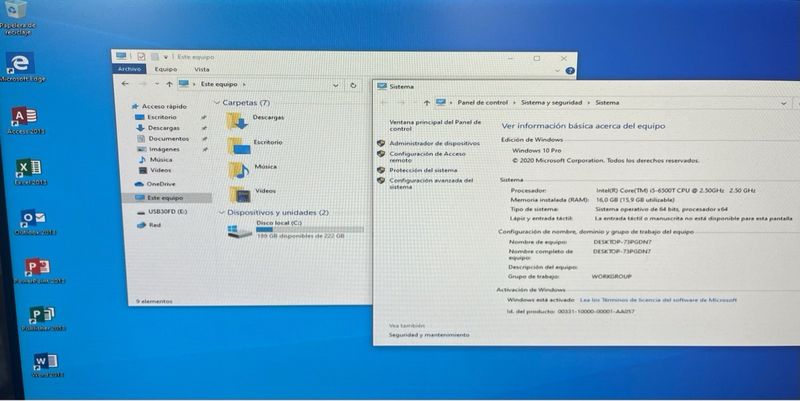Viewport: 800px width, 401px height.
Task: Select the Vídeos folder icon
Action: click(240, 194)
